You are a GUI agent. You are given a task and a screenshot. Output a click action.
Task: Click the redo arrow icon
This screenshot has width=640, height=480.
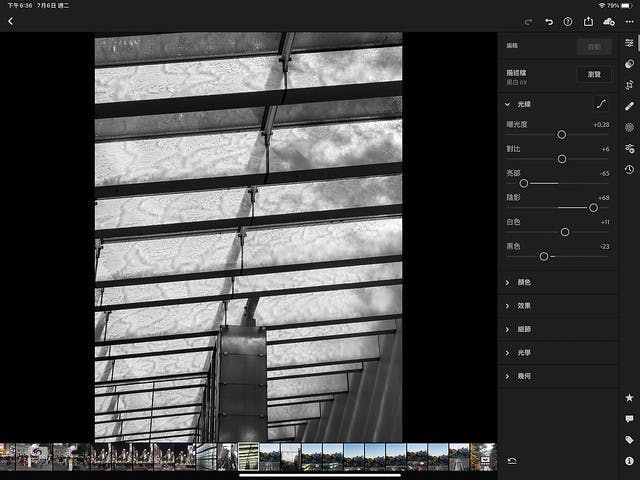tap(528, 22)
